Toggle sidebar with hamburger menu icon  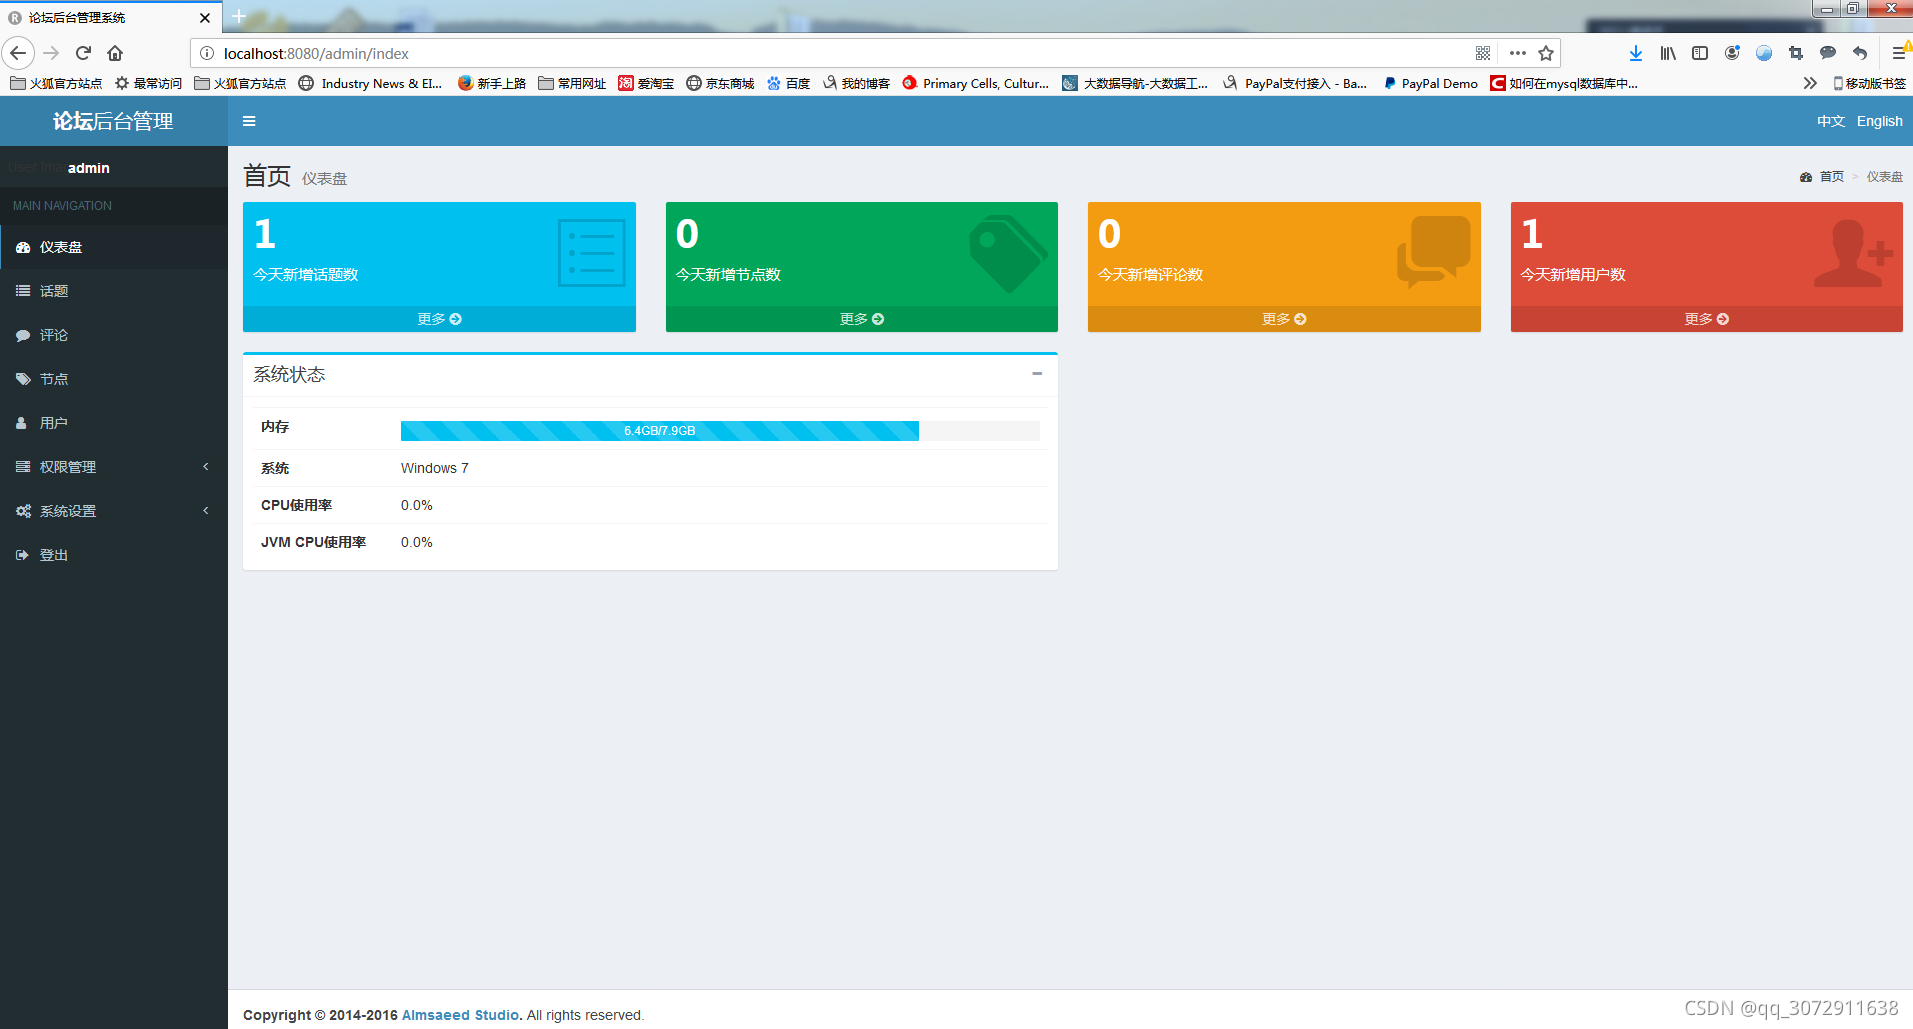pyautogui.click(x=249, y=121)
